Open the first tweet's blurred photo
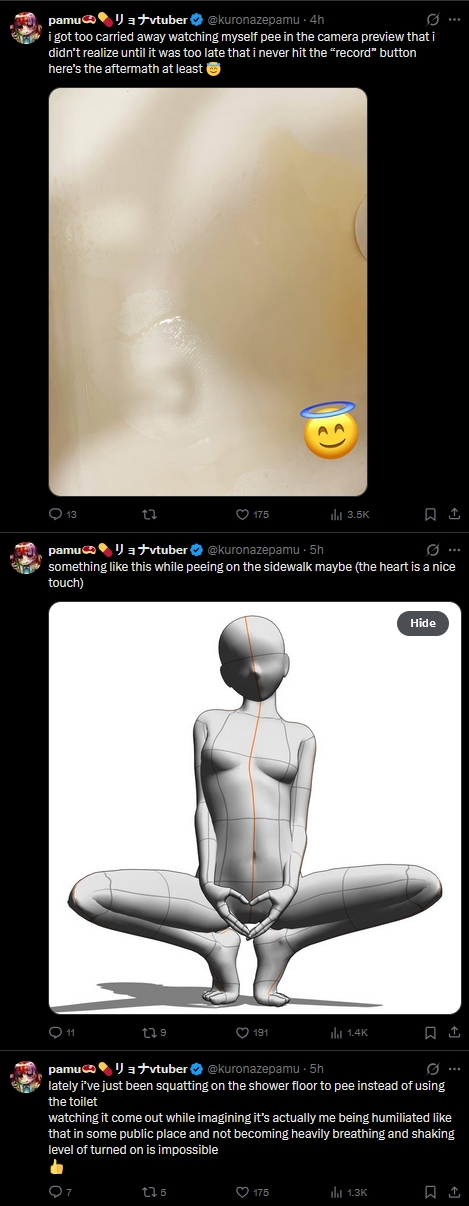 pos(208,292)
